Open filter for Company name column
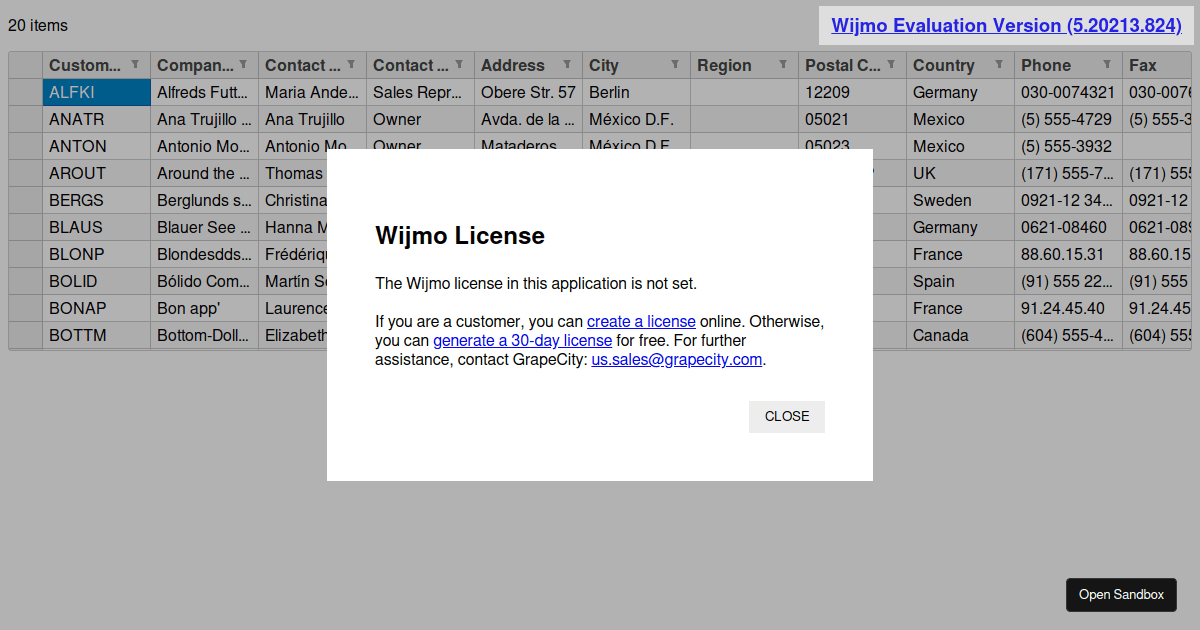The width and height of the screenshot is (1200, 630). 243,64
